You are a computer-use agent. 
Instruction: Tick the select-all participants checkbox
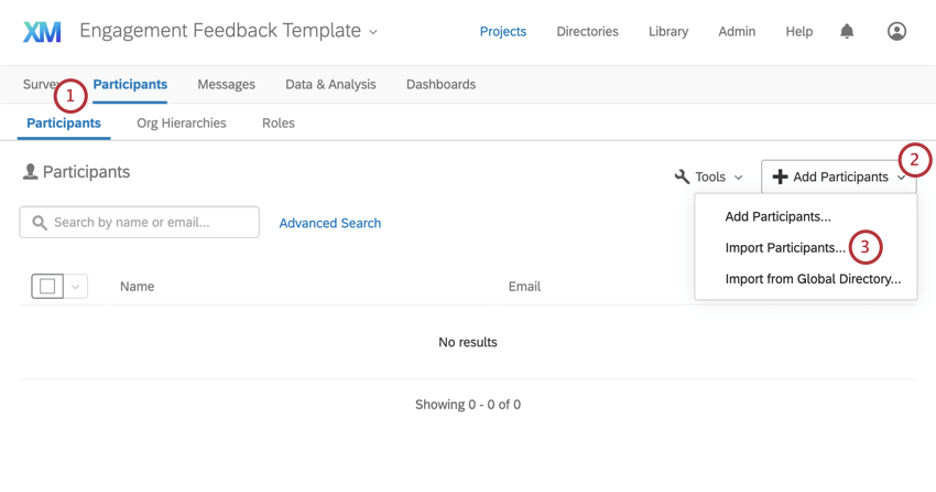(48, 286)
